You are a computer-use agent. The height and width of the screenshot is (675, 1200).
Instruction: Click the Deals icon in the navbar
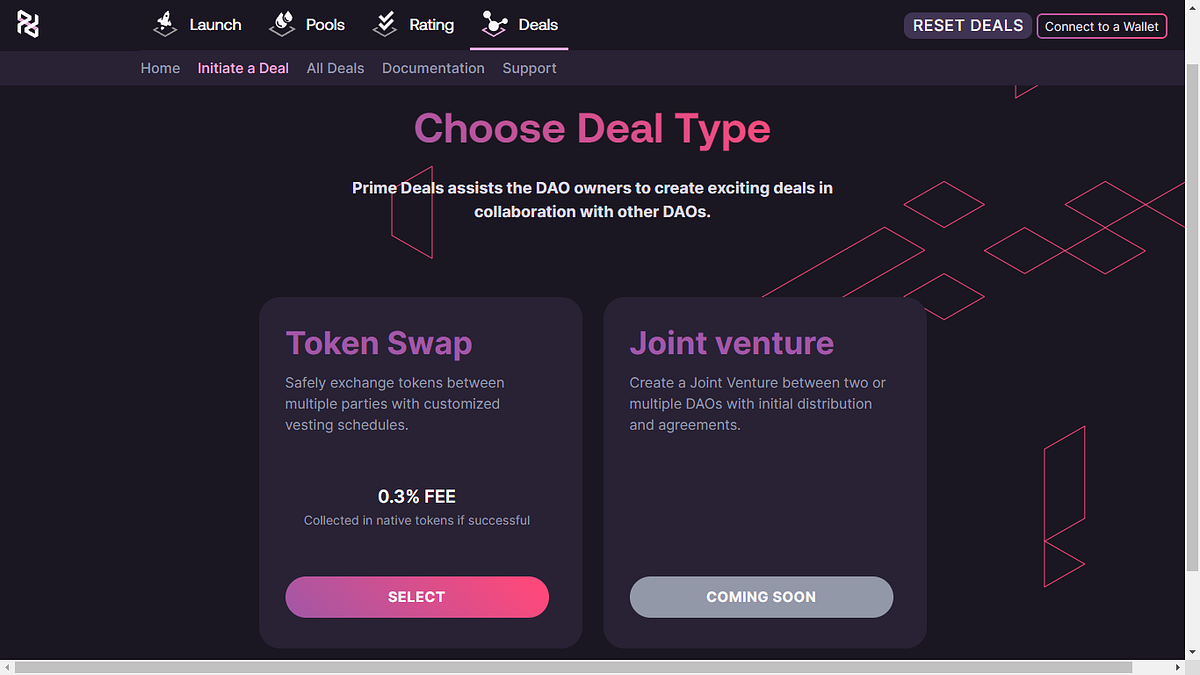(493, 22)
